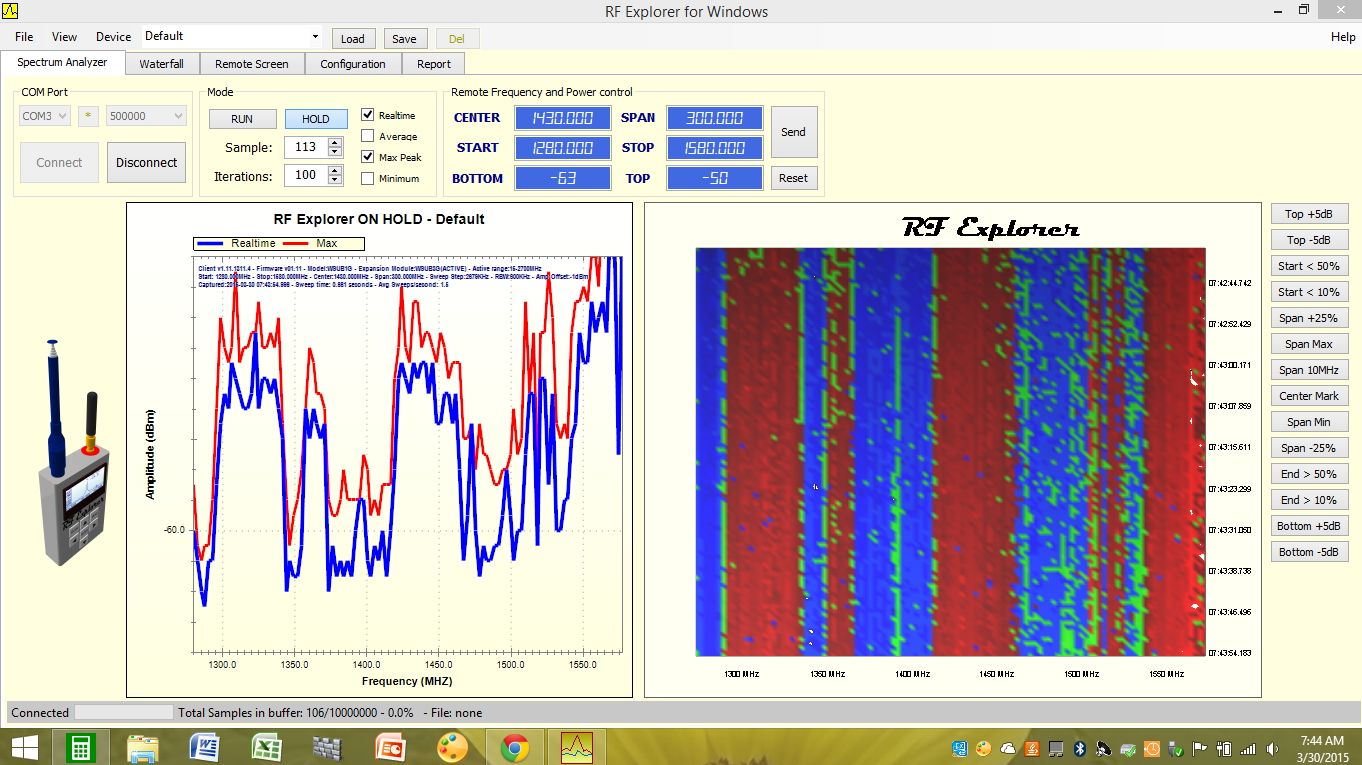Launch Microsoft Excel from the taskbar
This screenshot has width=1362, height=765.
coord(266,747)
